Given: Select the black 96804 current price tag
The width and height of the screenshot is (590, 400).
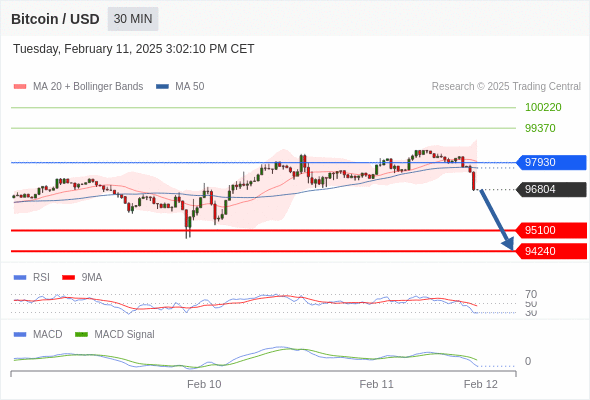Looking at the screenshot, I should coord(551,189).
